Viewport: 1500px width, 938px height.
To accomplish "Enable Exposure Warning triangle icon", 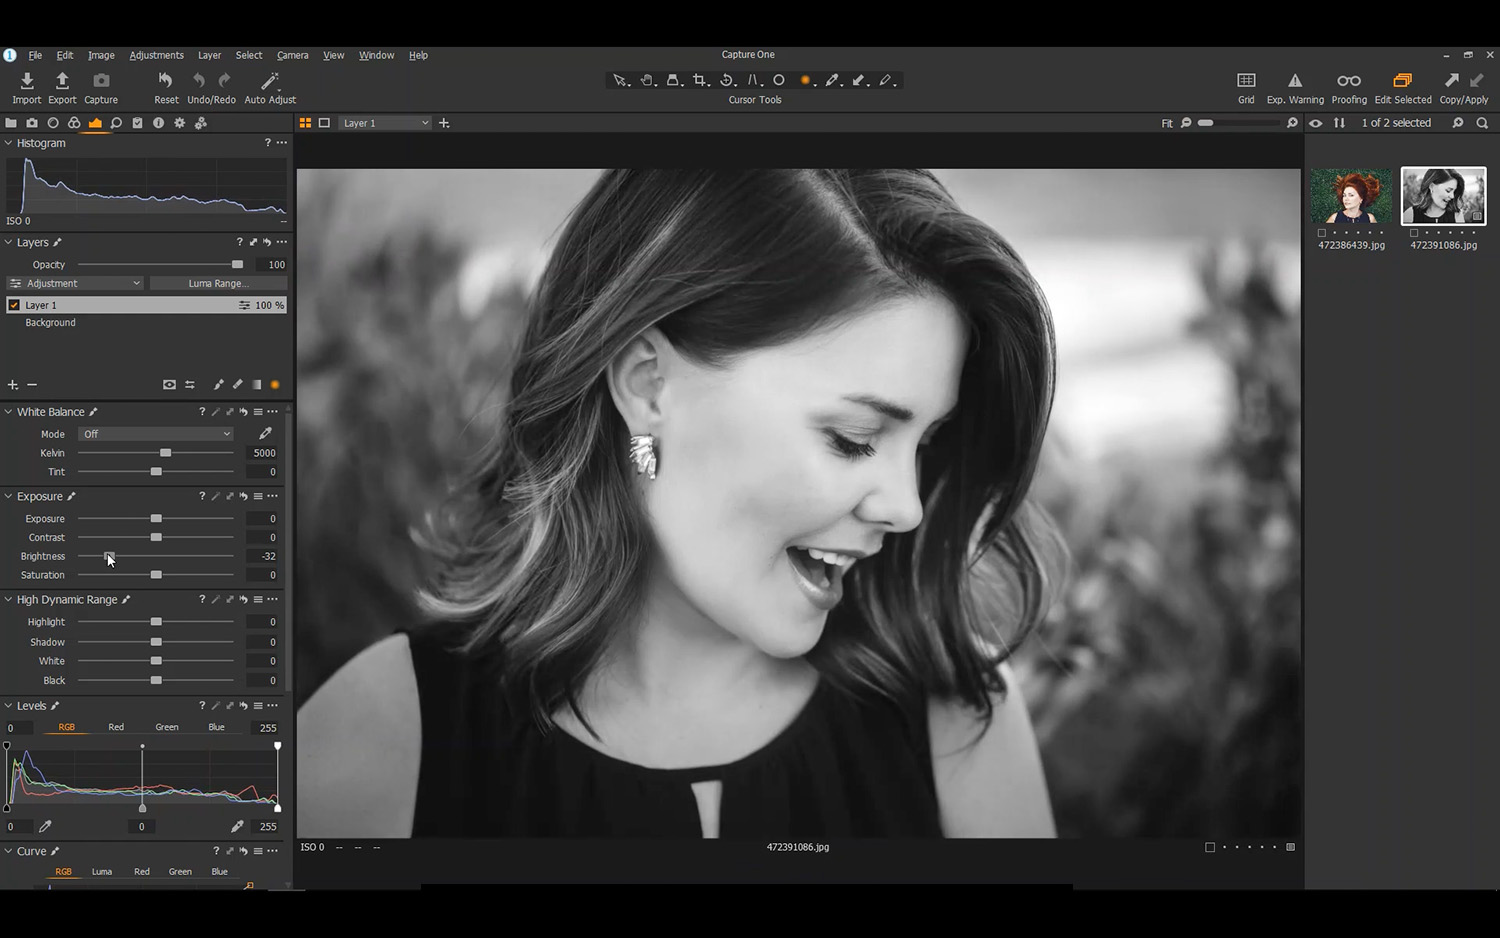I will click(1295, 81).
